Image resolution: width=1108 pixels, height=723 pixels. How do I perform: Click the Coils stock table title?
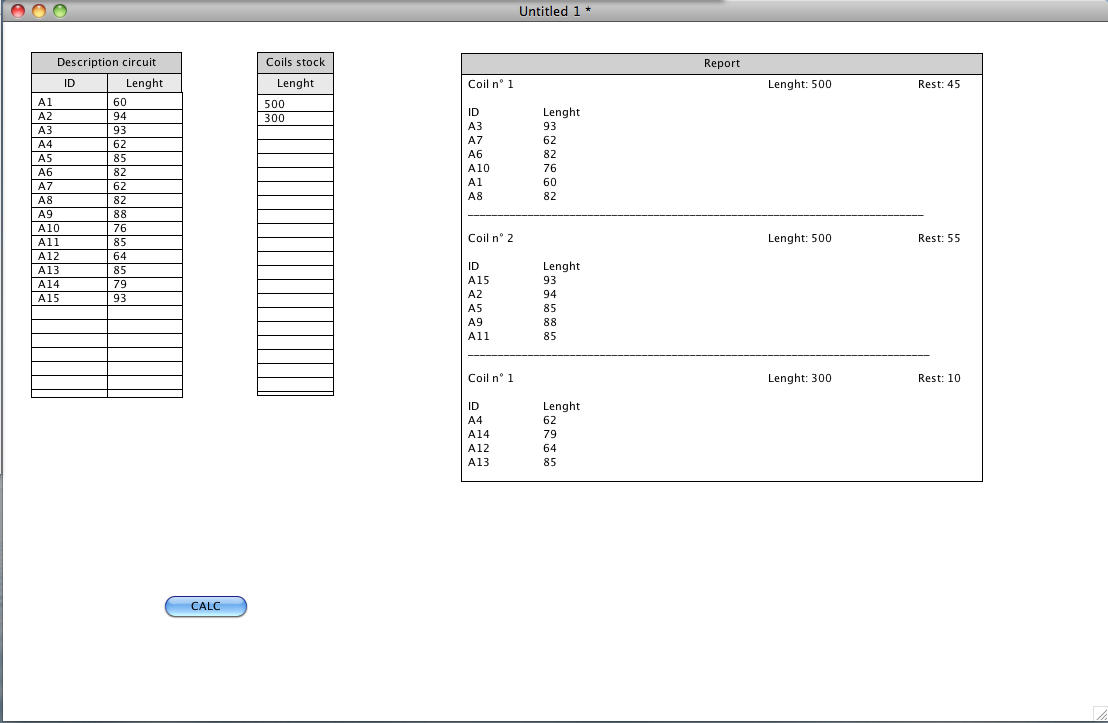coord(295,62)
